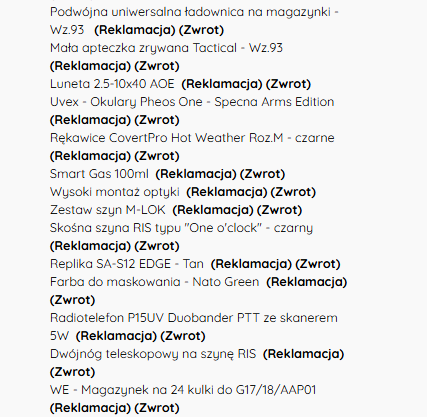Choose Zwrot for Radiotelefon P15UV 5W
This screenshot has width=427, height=417.
point(183,336)
